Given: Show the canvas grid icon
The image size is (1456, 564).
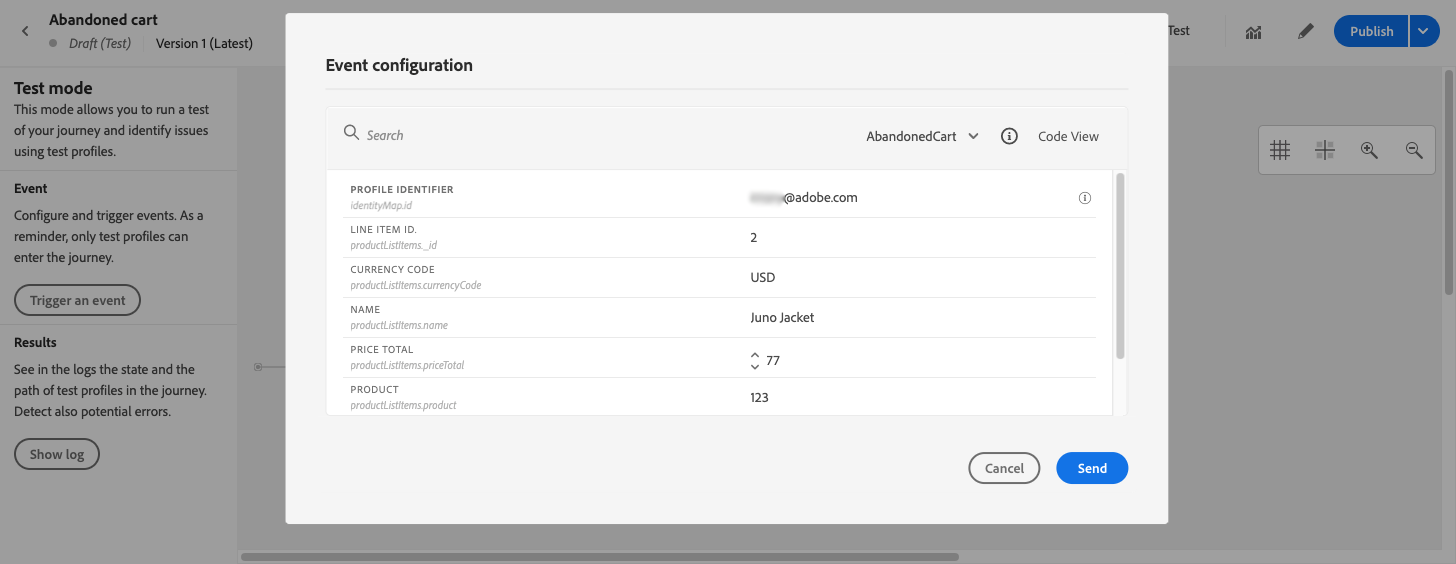Looking at the screenshot, I should [x=1279, y=150].
